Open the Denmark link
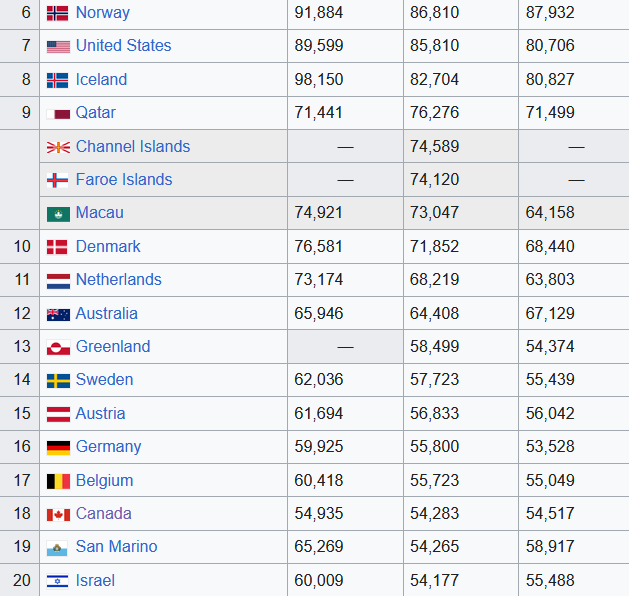The height and width of the screenshot is (596, 629). click(x=108, y=246)
